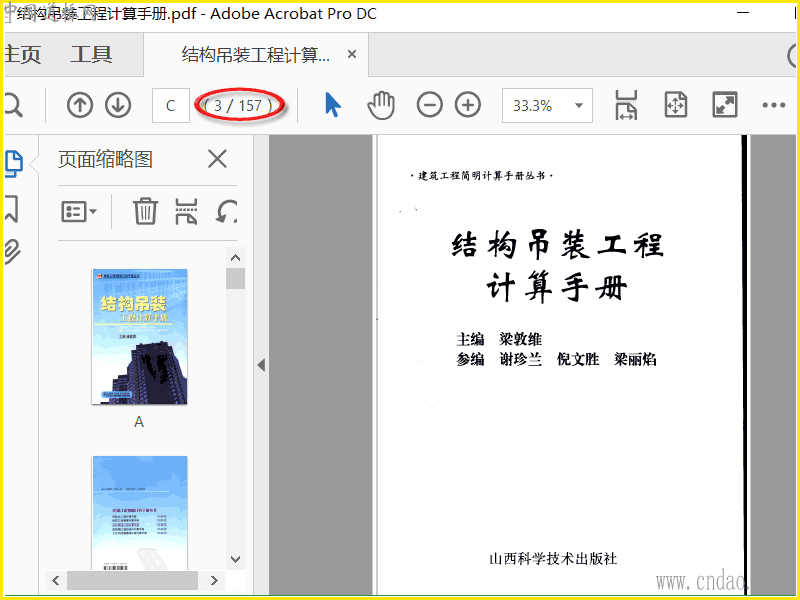800x600 pixels.
Task: Activate the hand pan tool
Action: click(381, 105)
